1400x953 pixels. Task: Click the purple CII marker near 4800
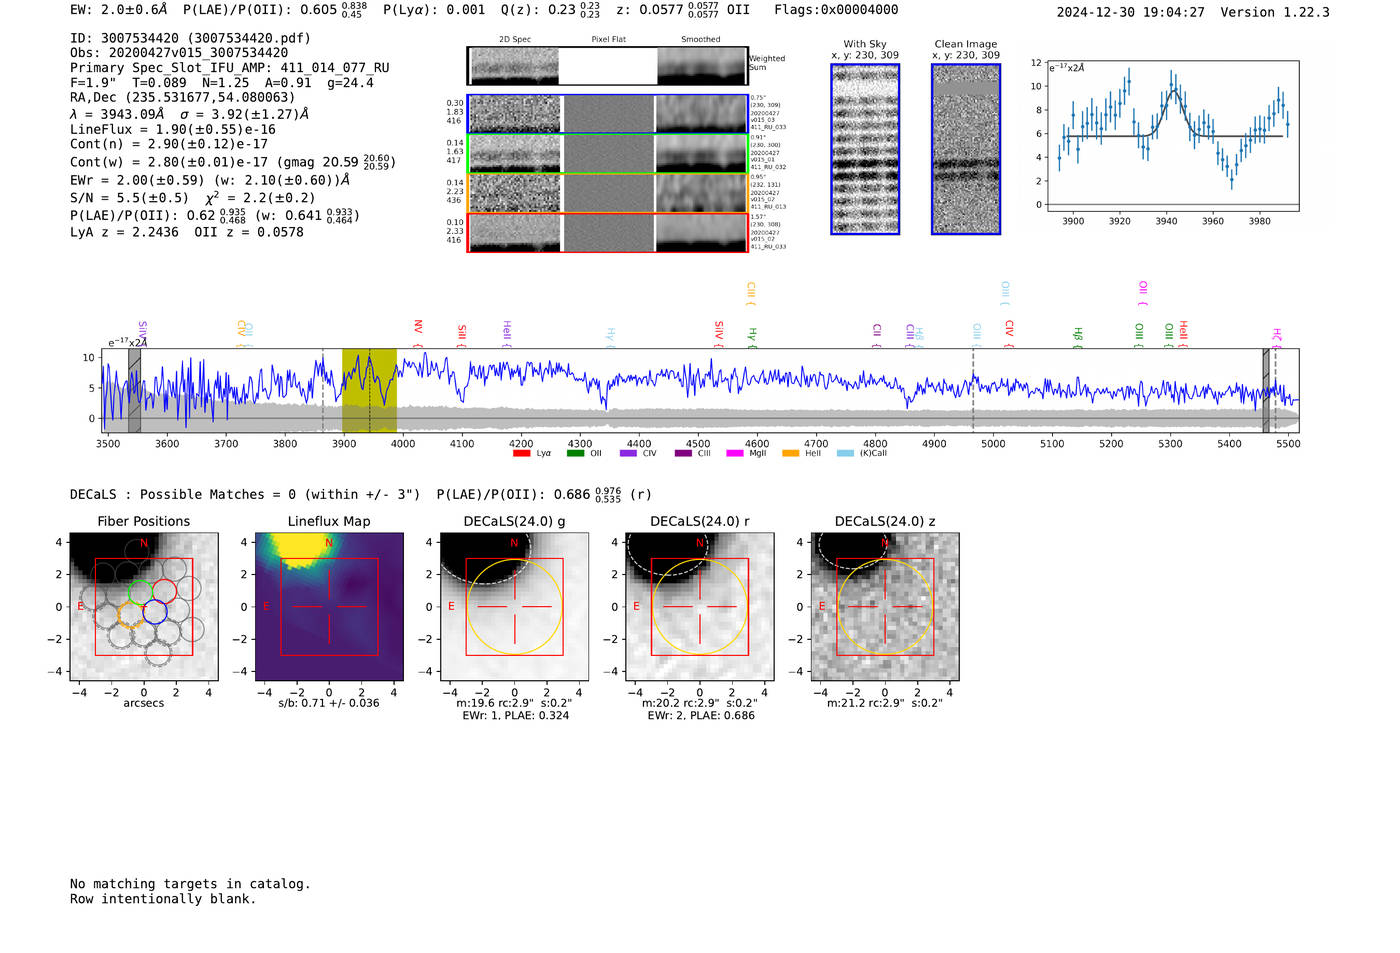coord(877,335)
